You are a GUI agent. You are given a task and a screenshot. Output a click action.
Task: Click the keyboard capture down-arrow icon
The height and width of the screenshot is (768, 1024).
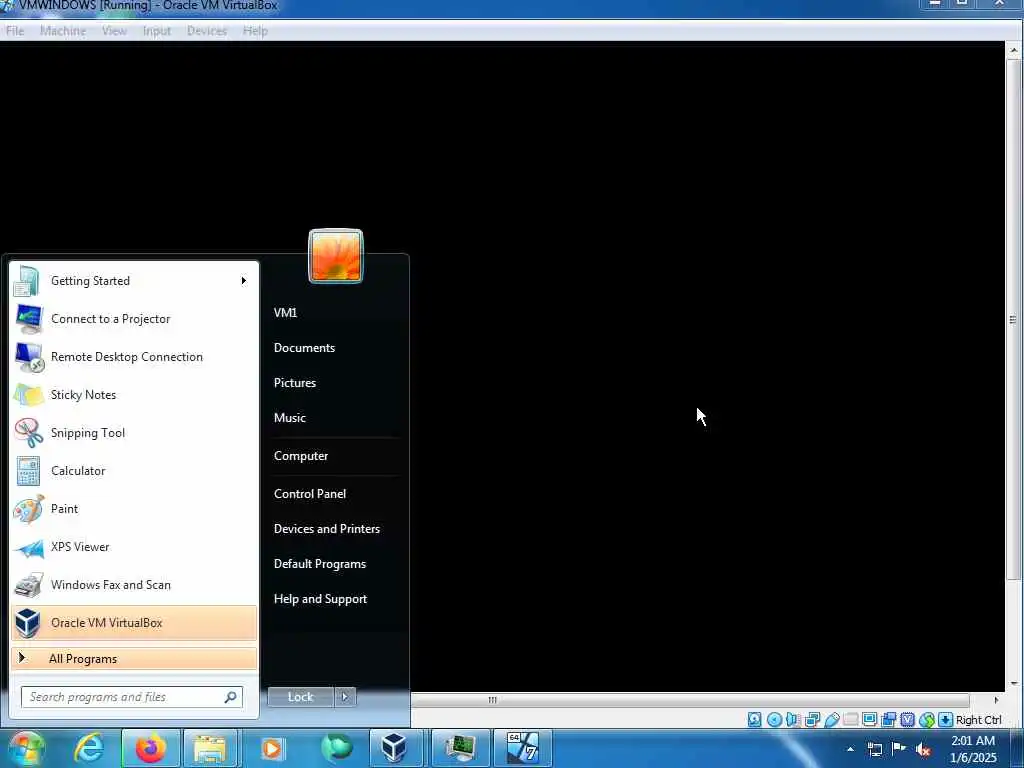pos(945,720)
